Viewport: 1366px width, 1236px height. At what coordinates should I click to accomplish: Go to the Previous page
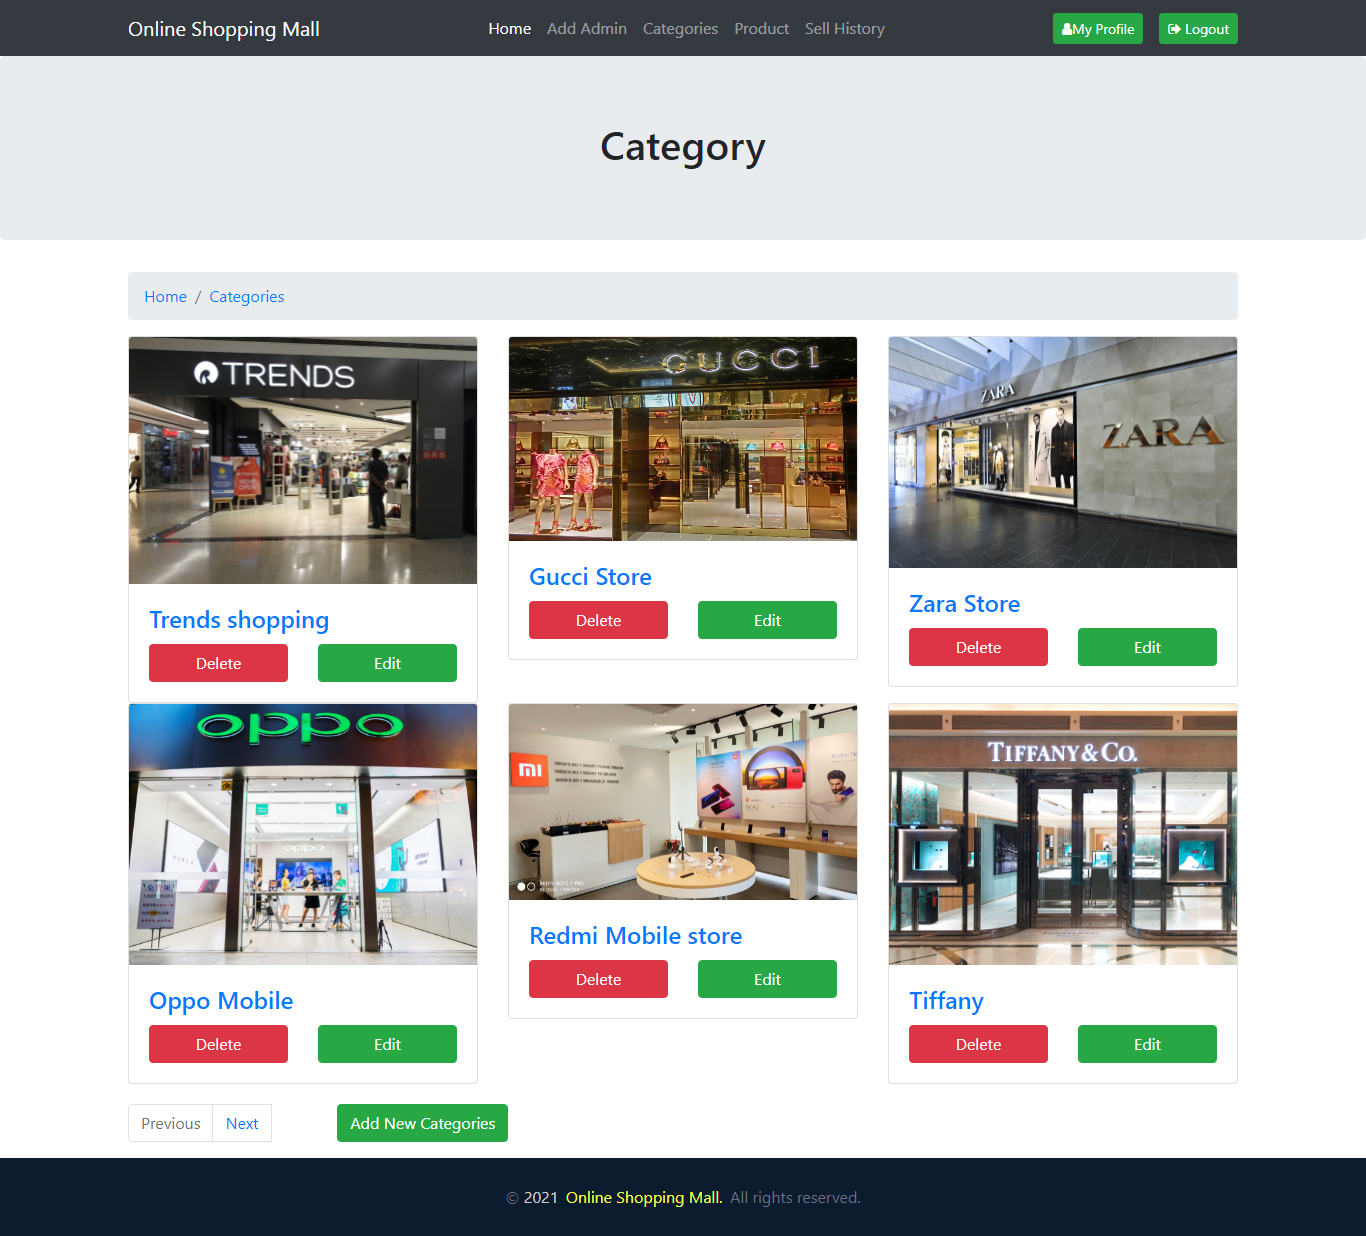pyautogui.click(x=171, y=1123)
